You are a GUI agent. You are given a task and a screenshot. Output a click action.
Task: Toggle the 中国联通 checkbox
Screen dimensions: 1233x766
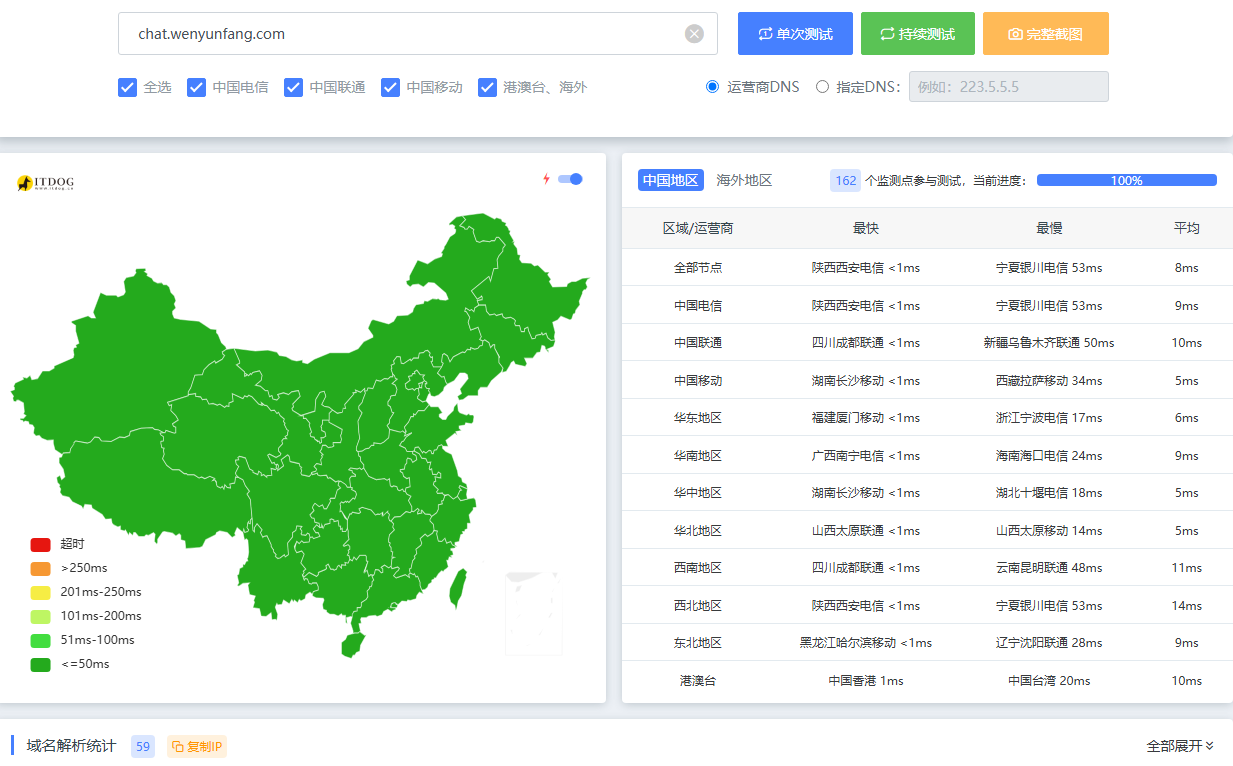pyautogui.click(x=293, y=87)
